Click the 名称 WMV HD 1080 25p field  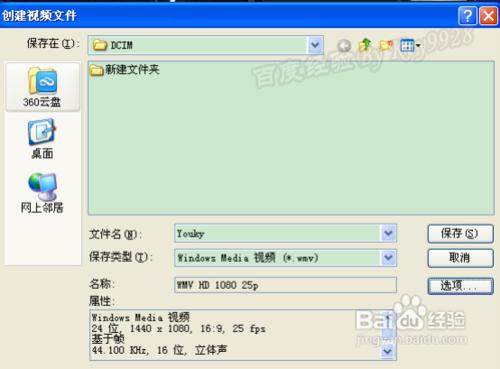(285, 285)
